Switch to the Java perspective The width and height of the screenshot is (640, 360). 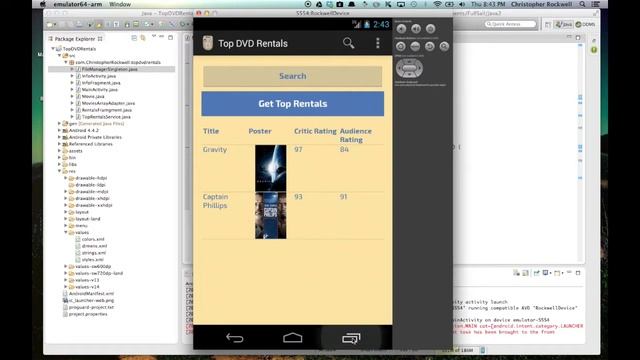click(564, 24)
